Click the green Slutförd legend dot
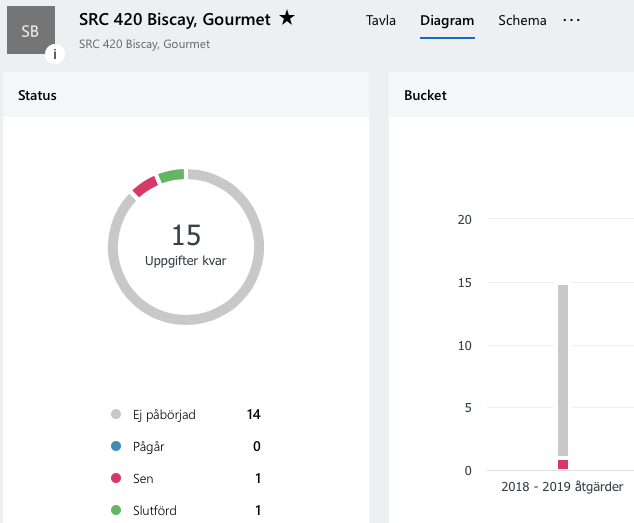 (x=116, y=511)
